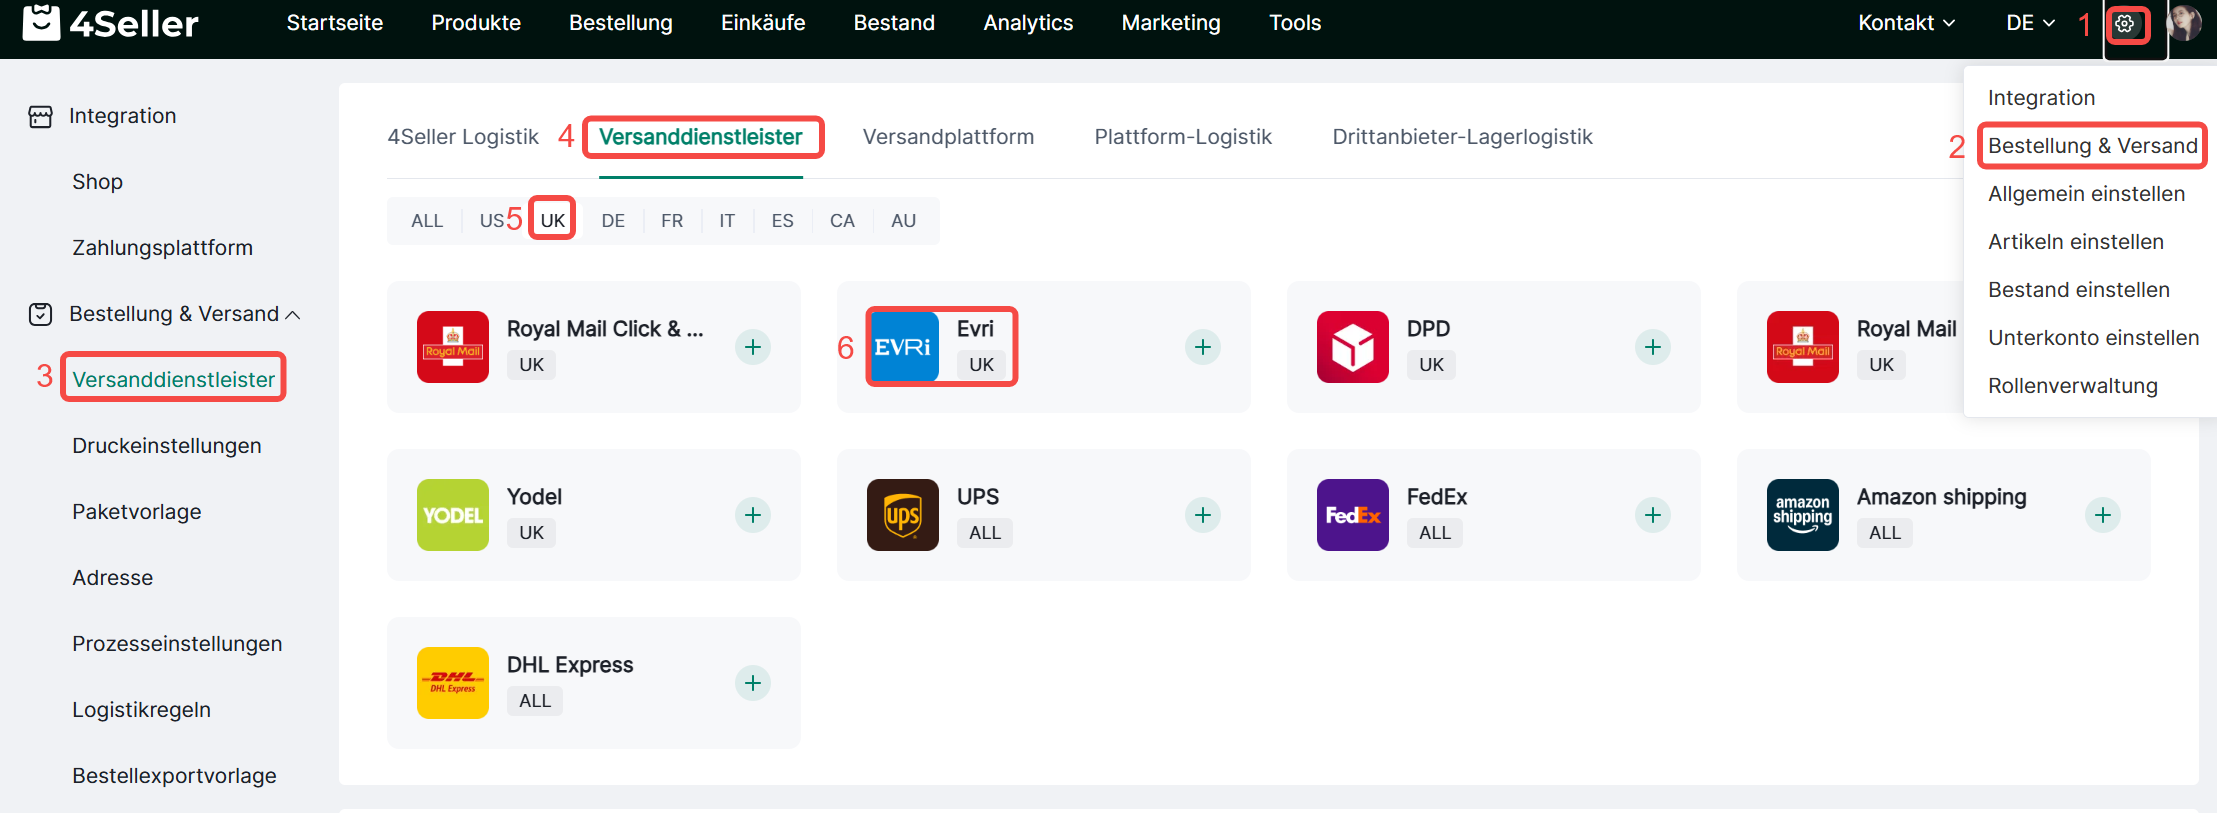The height and width of the screenshot is (813, 2217).
Task: Open Druckeinstellungen in the sidebar
Action: pos(167,446)
